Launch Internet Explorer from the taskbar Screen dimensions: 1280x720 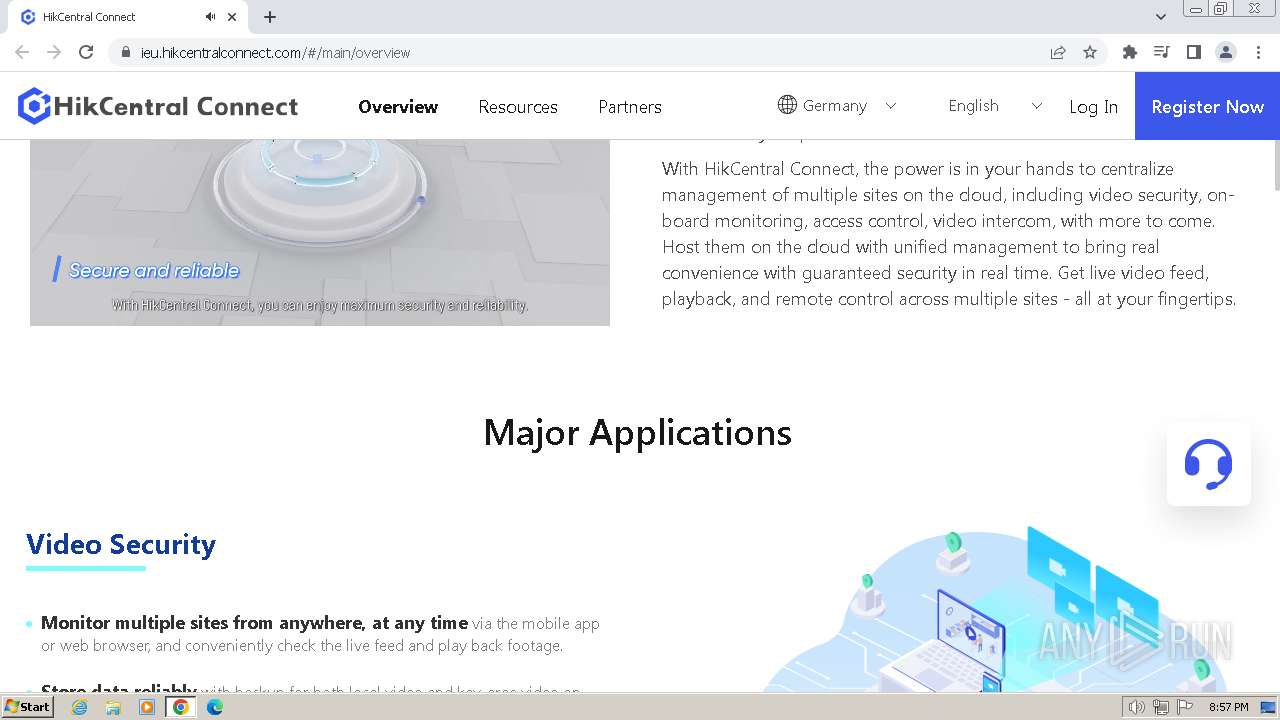click(x=79, y=707)
